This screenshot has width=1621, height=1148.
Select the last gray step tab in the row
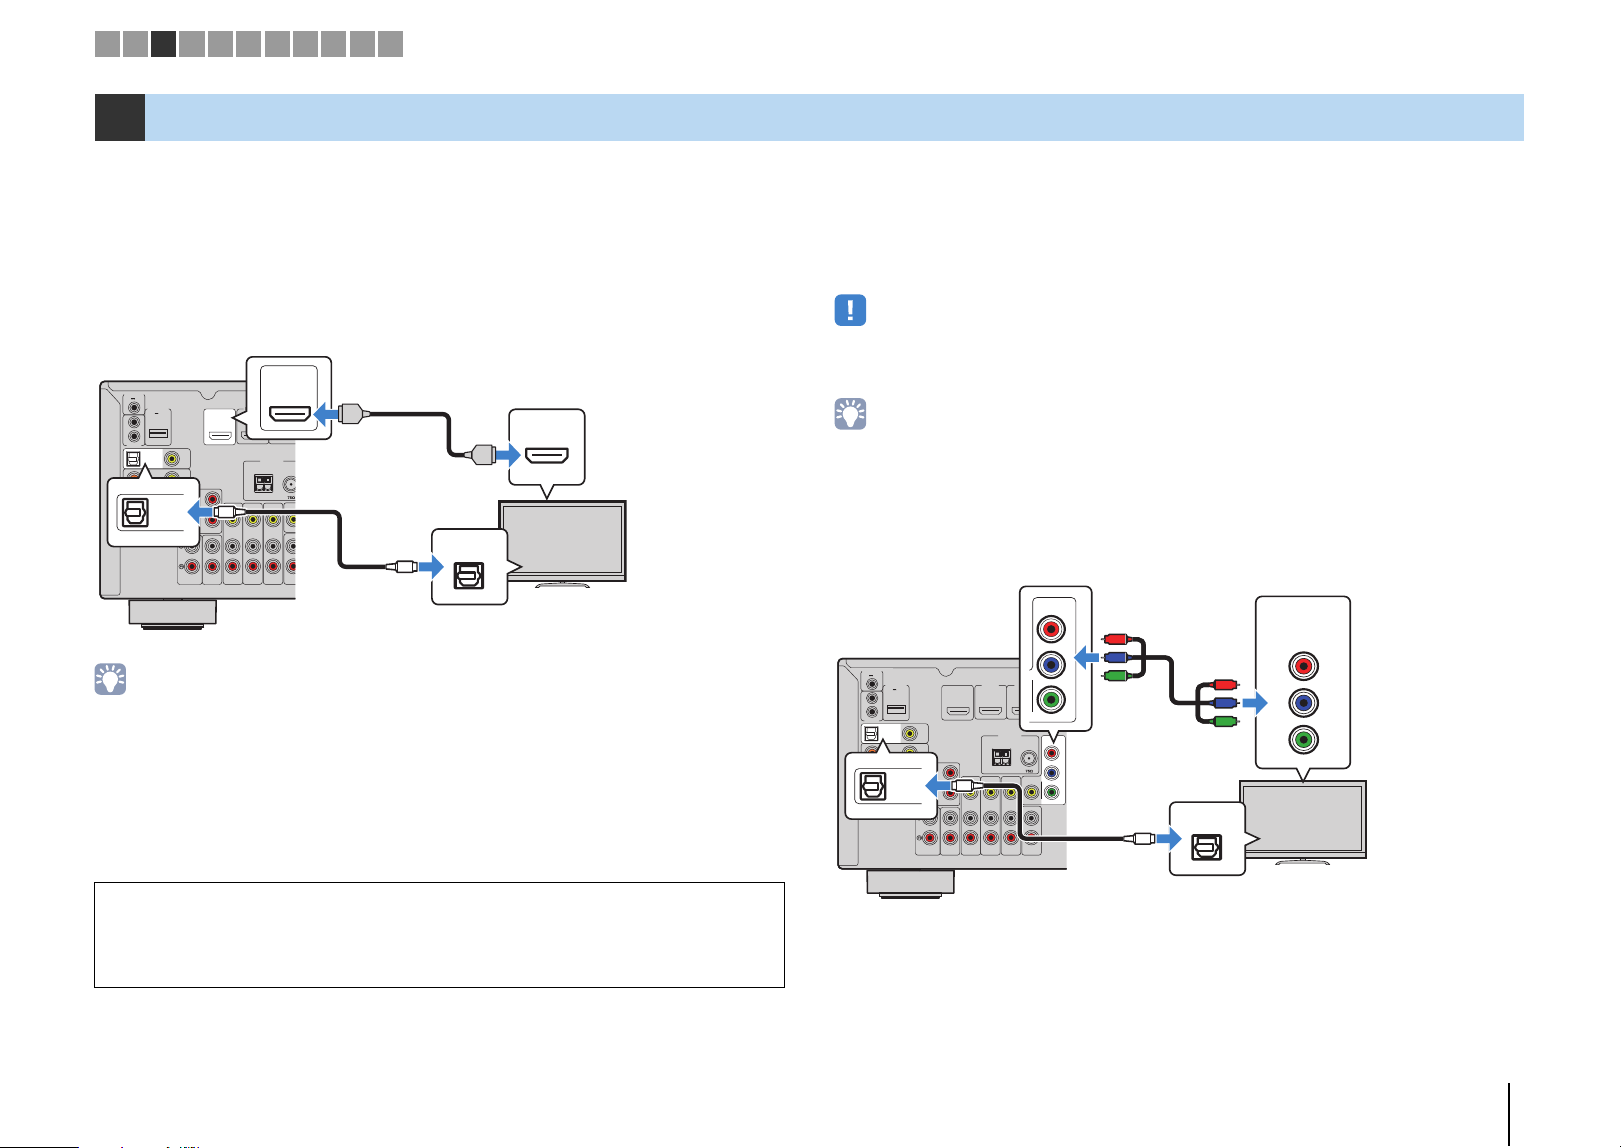click(x=391, y=43)
